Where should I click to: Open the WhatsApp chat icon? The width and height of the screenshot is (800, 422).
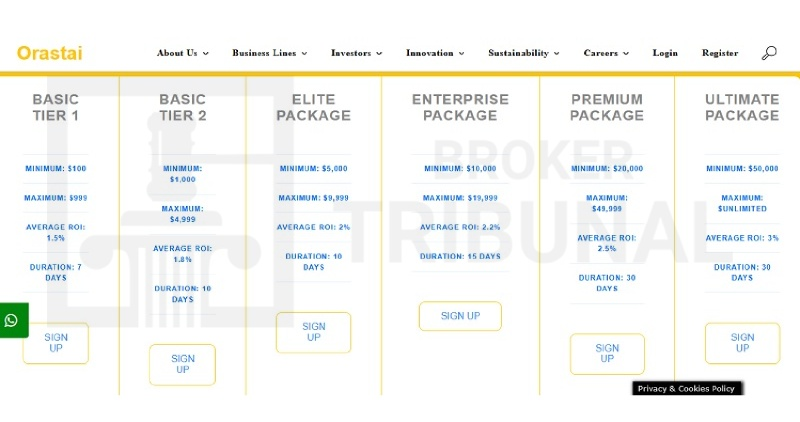[x=12, y=321]
